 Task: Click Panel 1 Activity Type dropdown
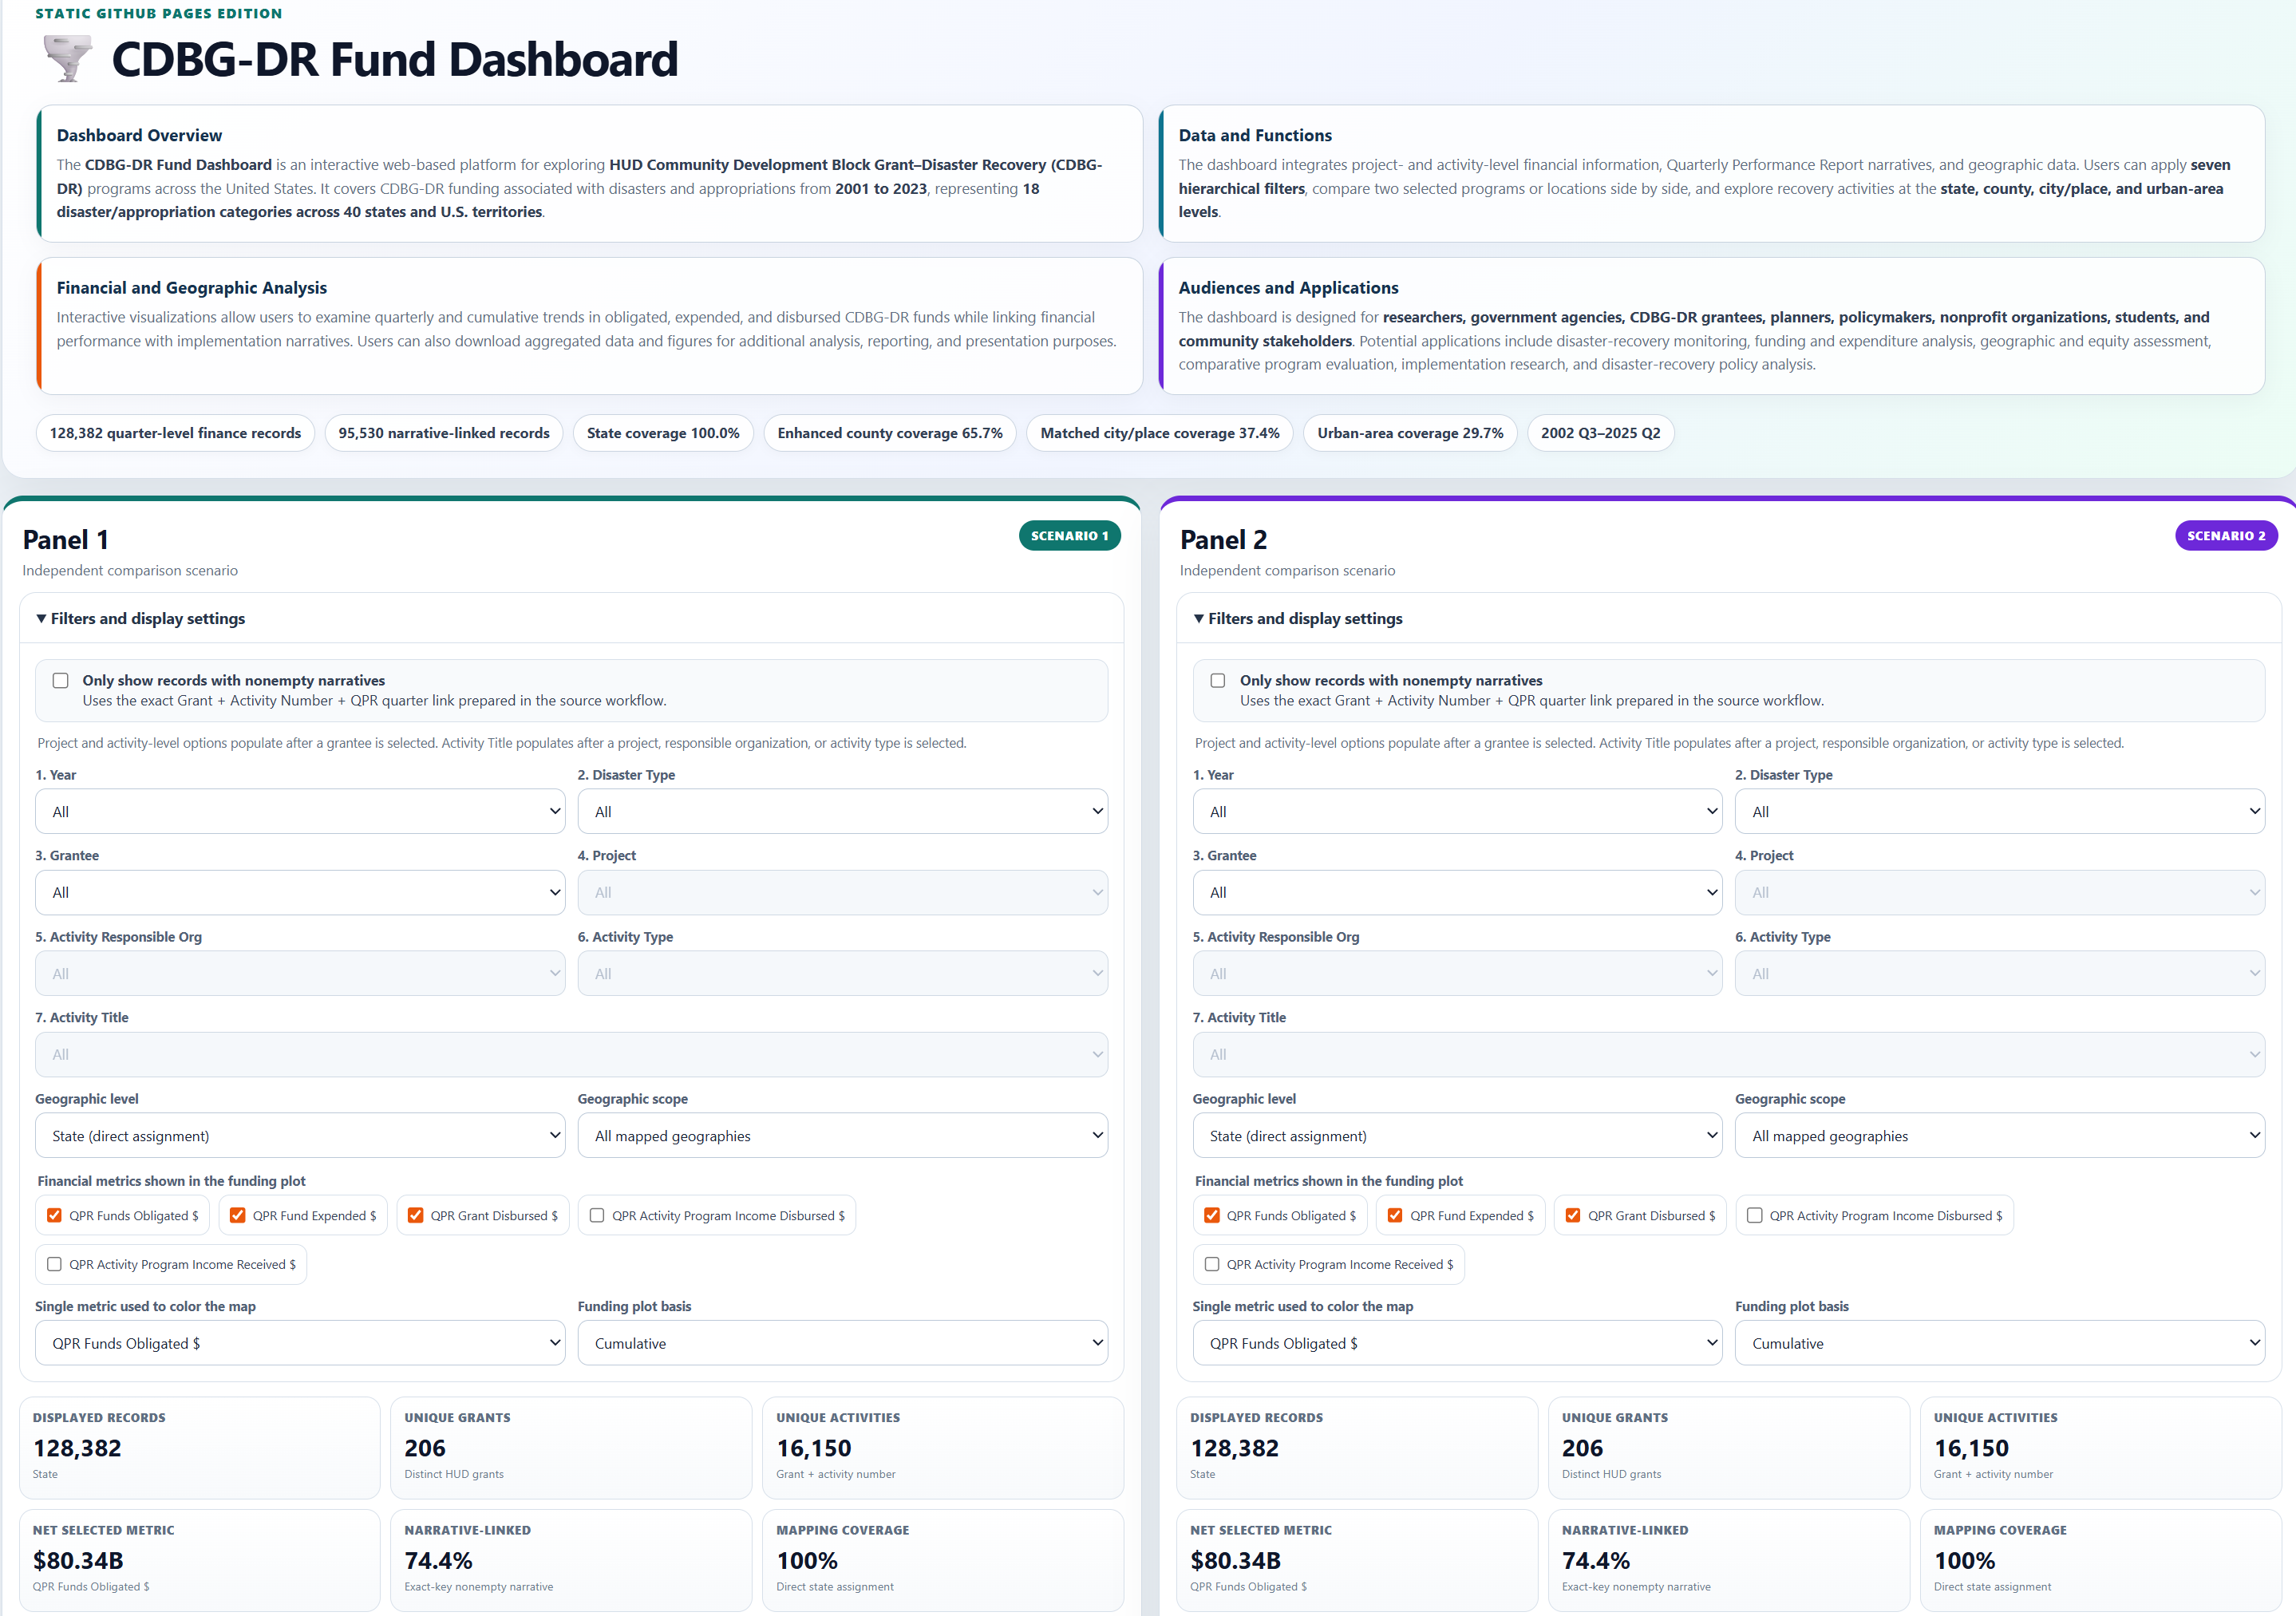(x=842, y=973)
